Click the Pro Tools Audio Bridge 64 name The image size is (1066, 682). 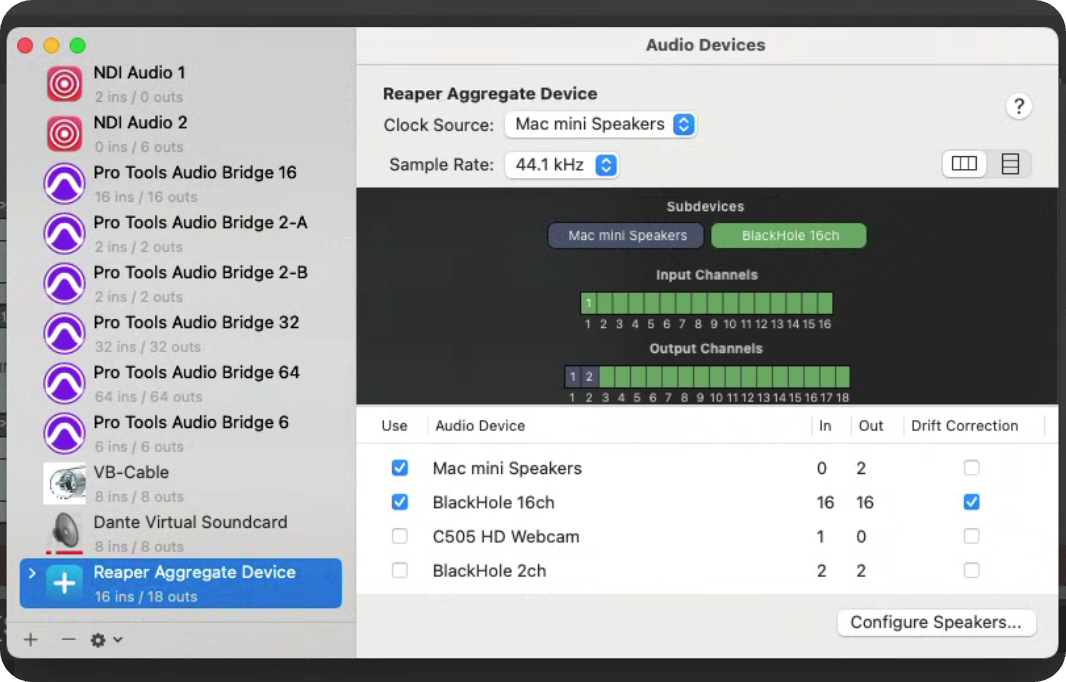196,373
